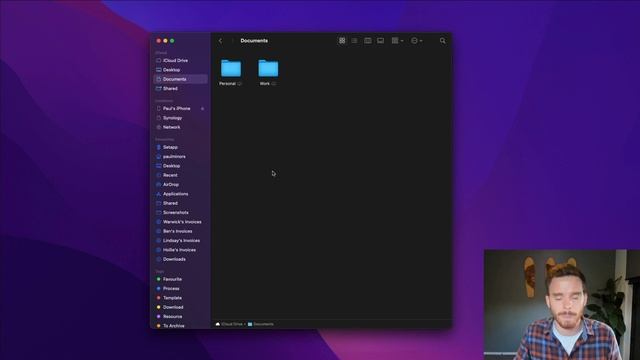Open the Screenshots sidebar folder
Screen dimensions: 640x360
point(180,213)
